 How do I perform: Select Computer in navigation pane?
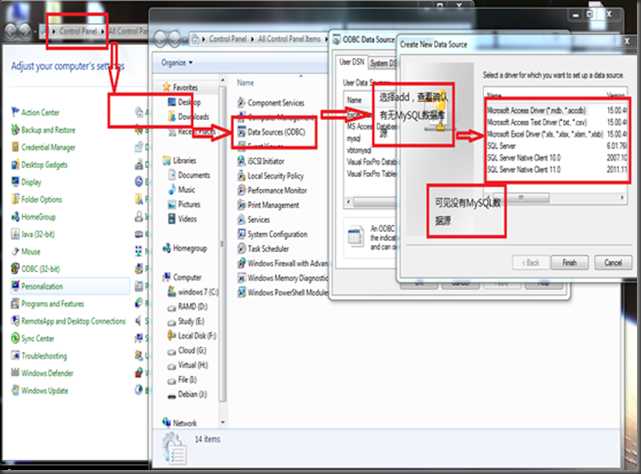(182, 277)
